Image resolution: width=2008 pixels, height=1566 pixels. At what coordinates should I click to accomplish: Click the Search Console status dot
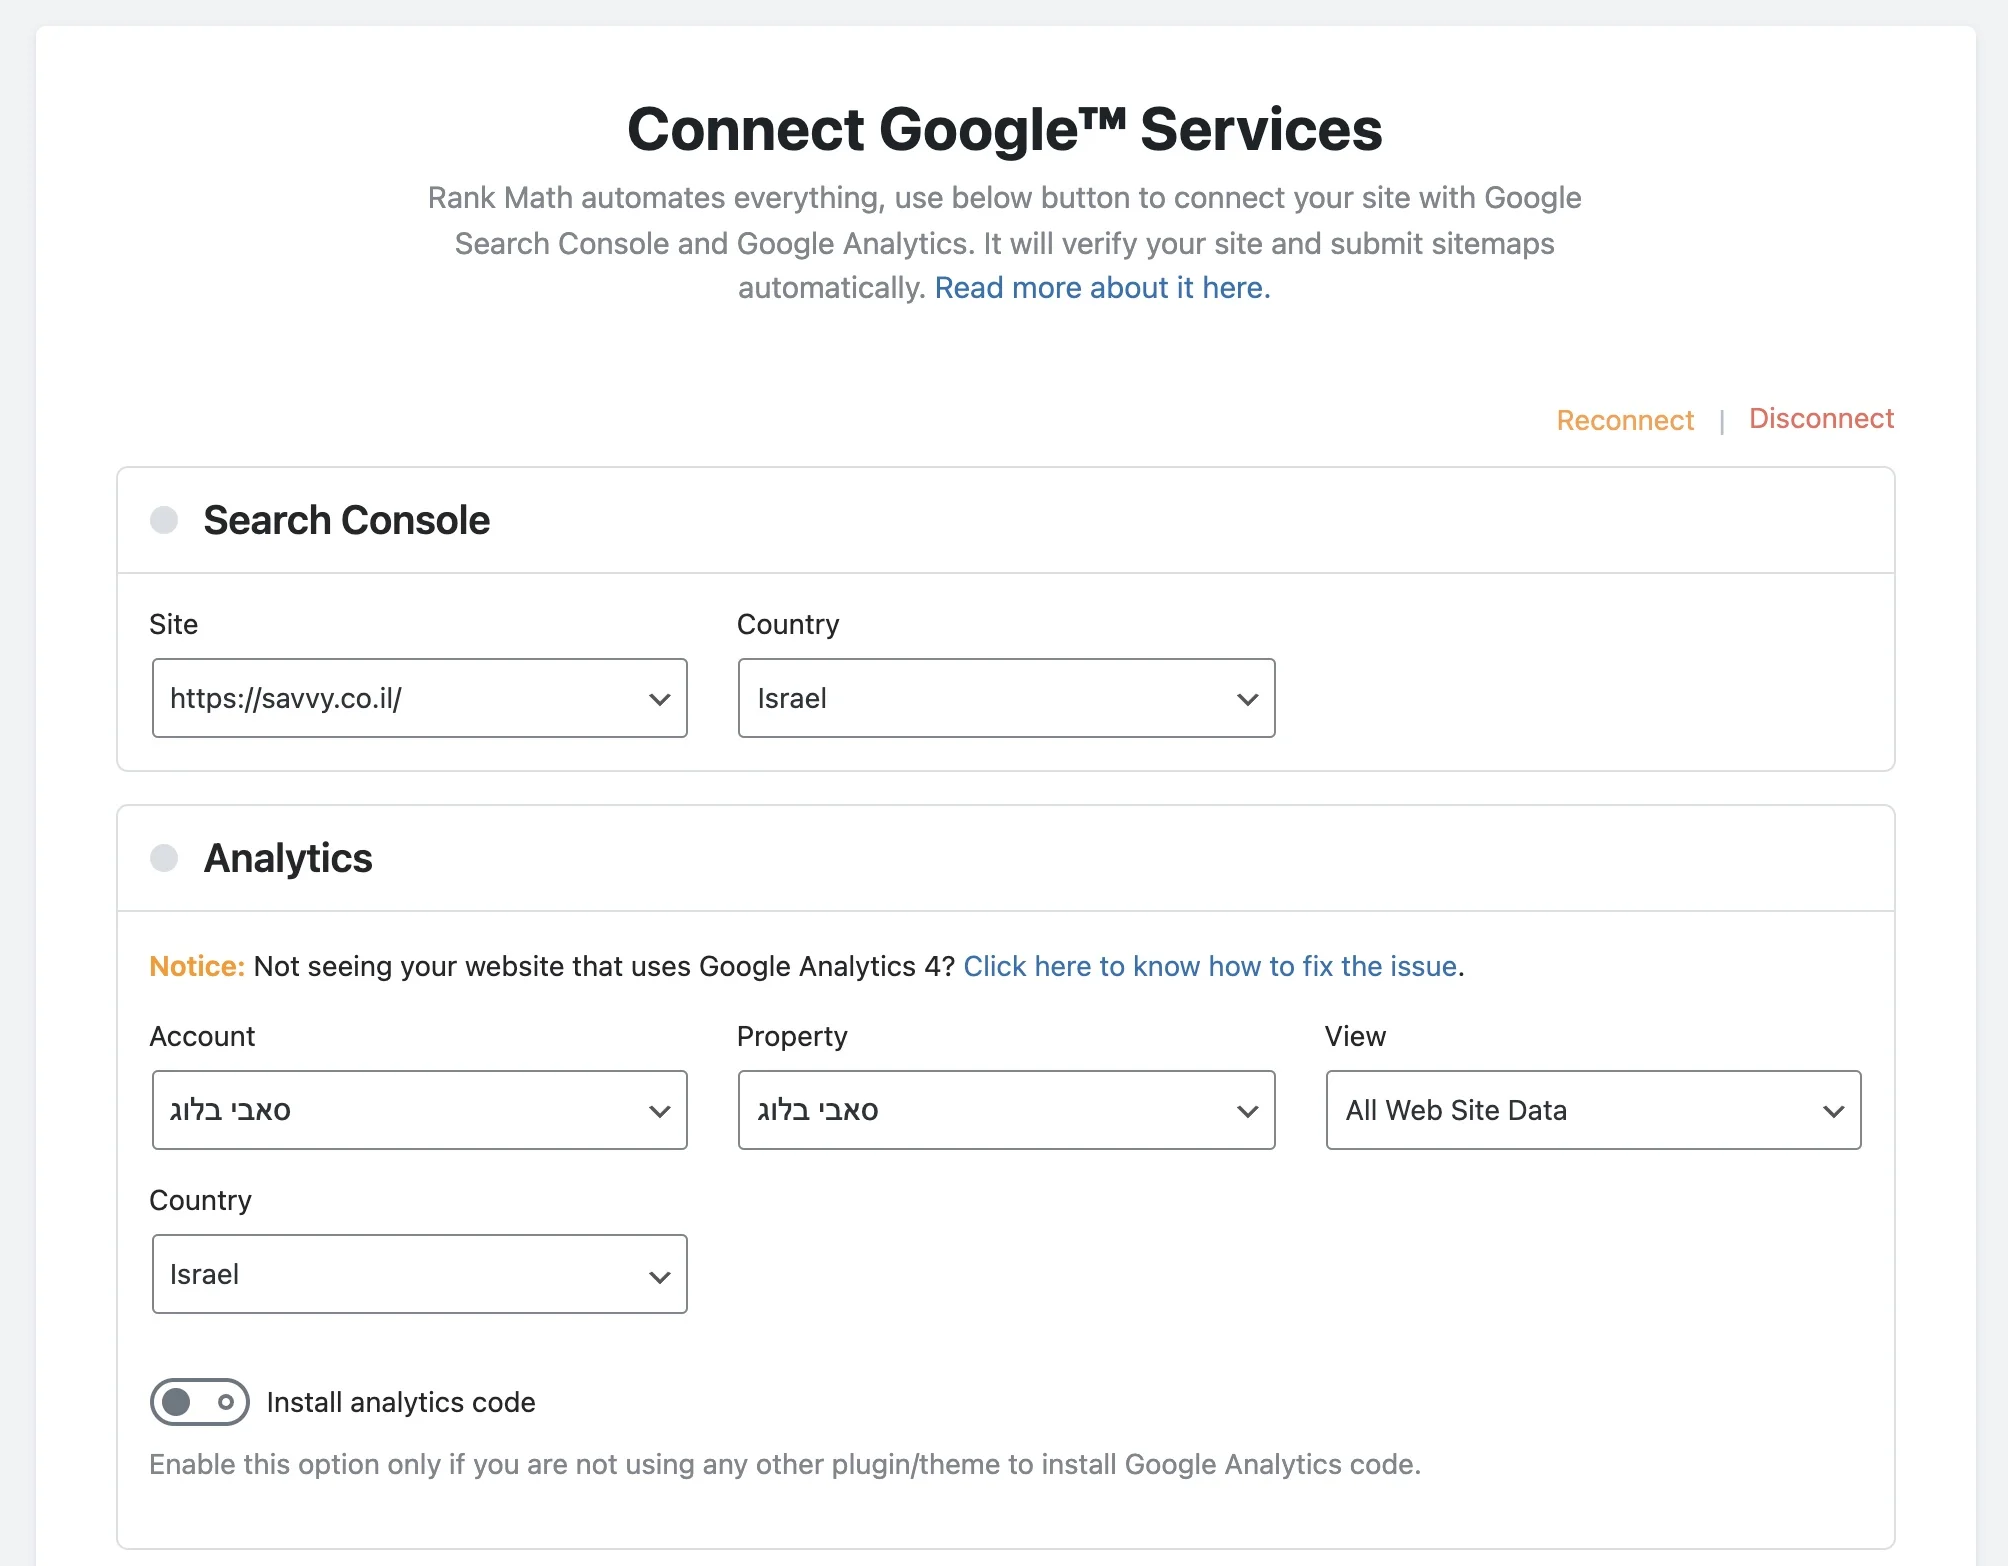[164, 520]
